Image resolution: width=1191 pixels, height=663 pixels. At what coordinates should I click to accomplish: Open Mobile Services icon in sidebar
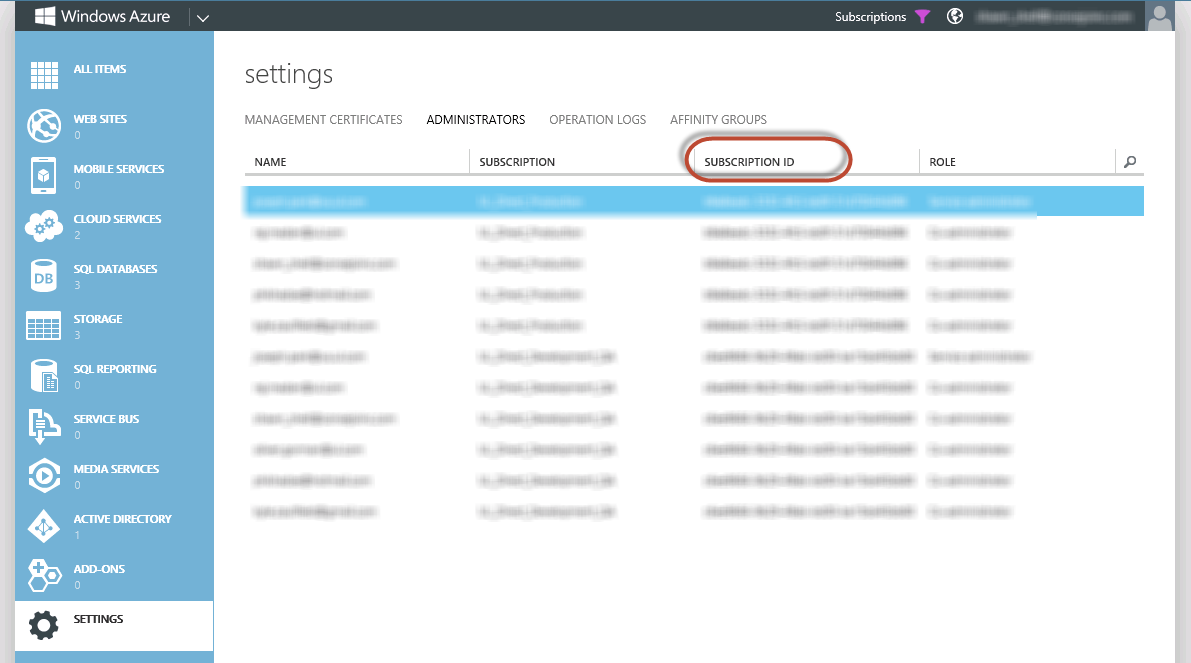[x=44, y=175]
